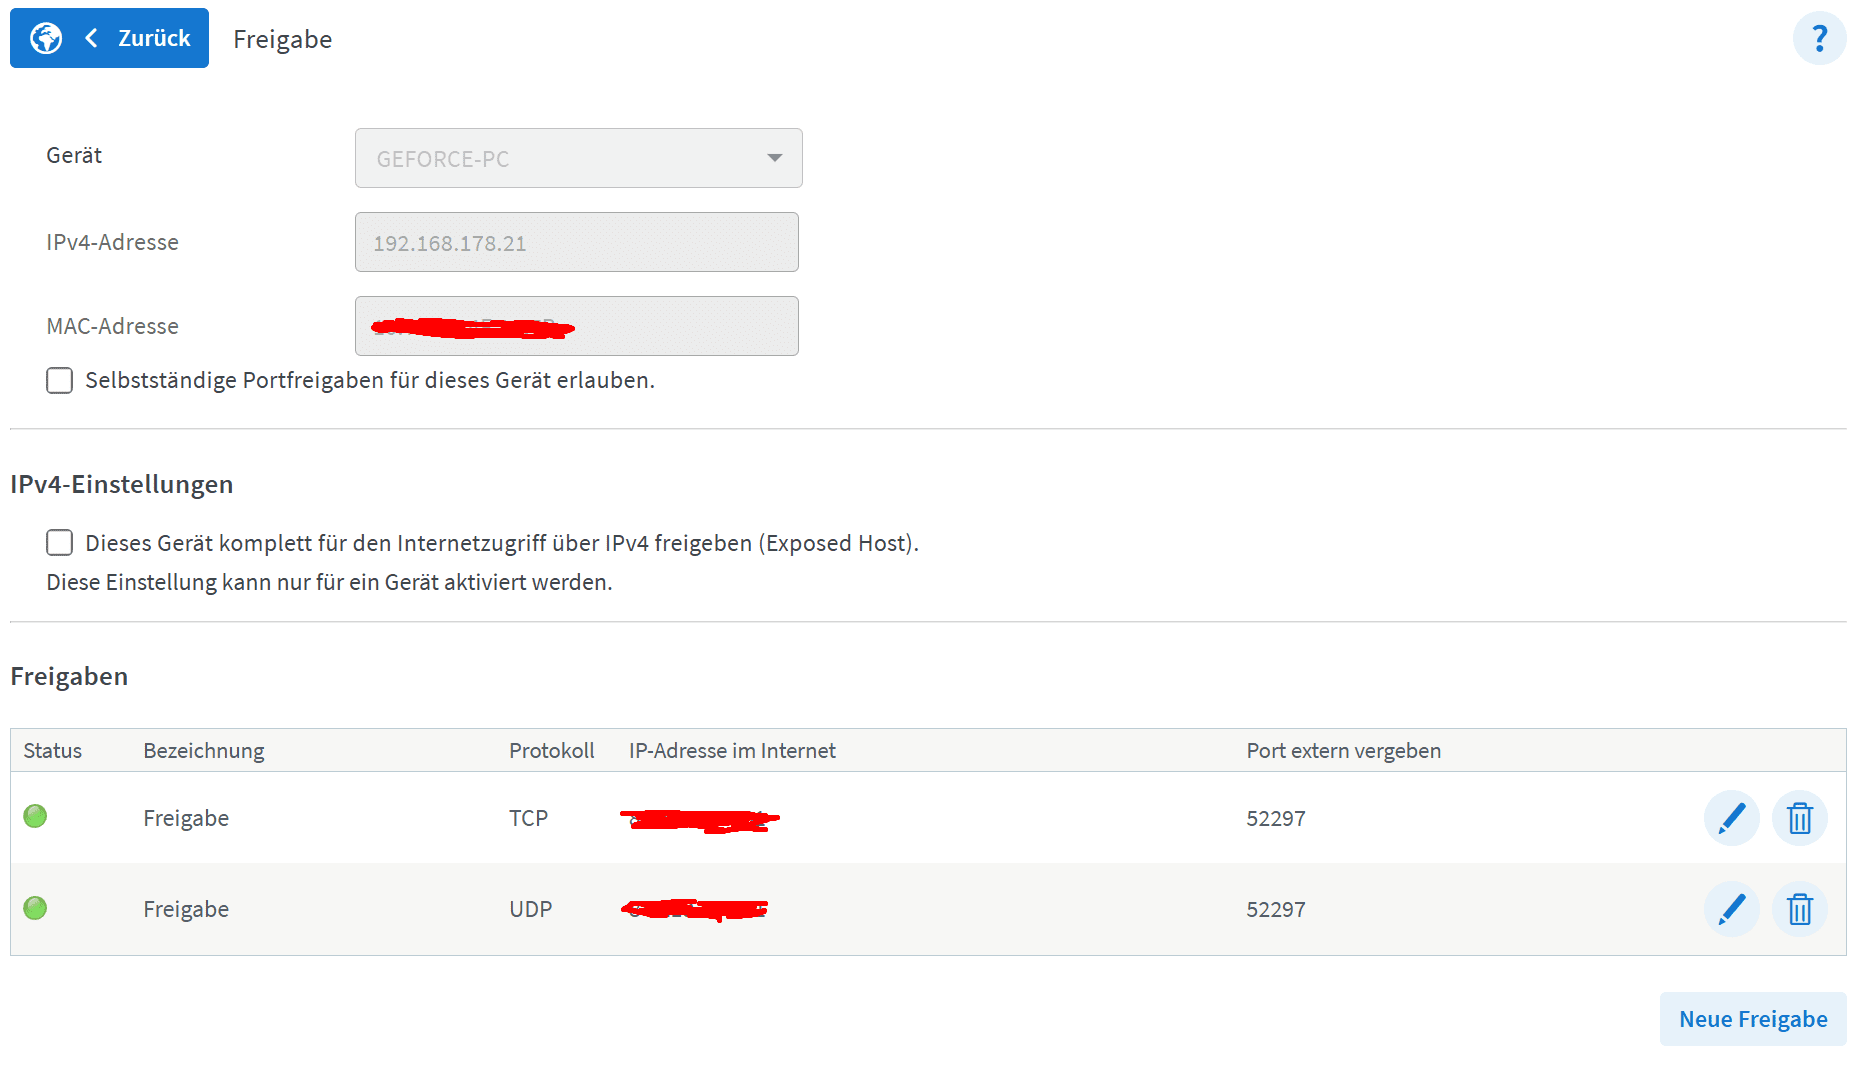This screenshot has height=1066, width=1873.
Task: Open the help question mark icon
Action: (1819, 39)
